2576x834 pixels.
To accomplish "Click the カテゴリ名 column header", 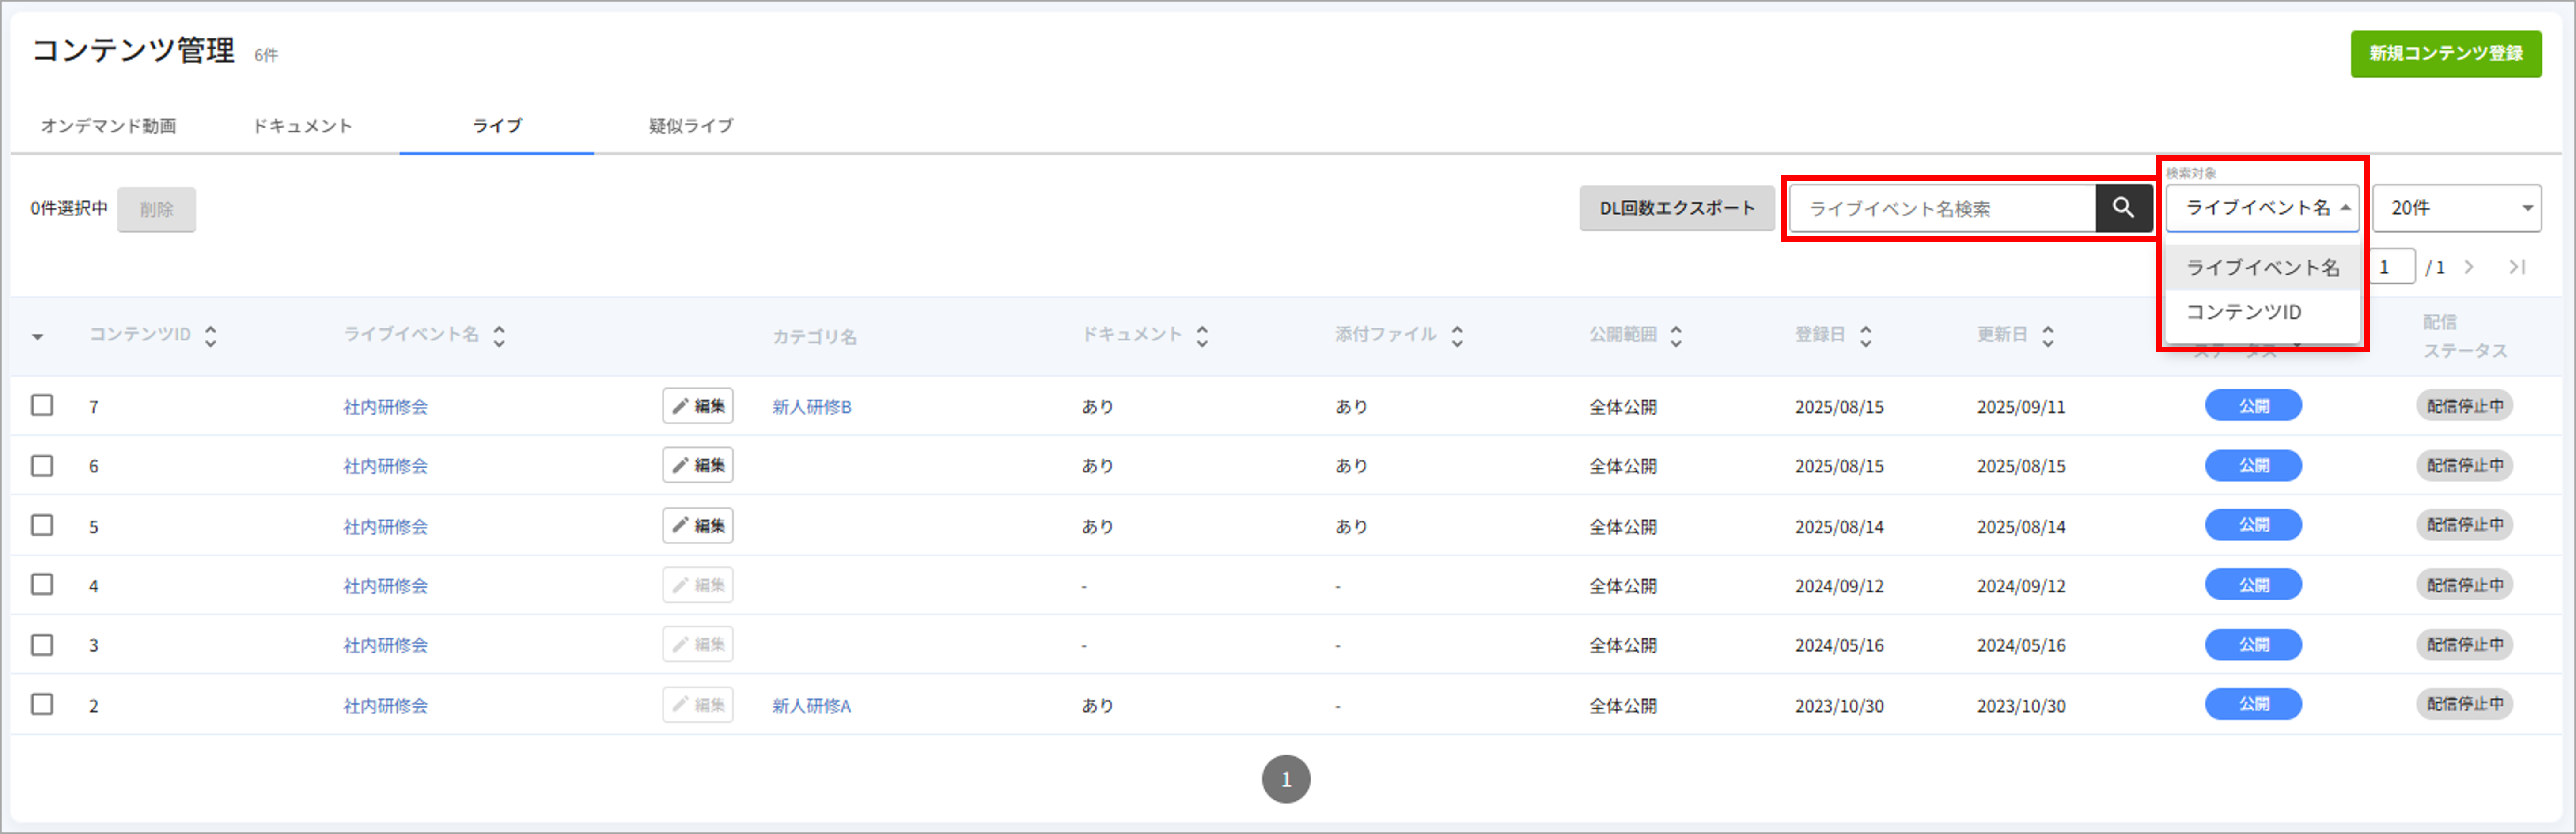I will click(814, 337).
